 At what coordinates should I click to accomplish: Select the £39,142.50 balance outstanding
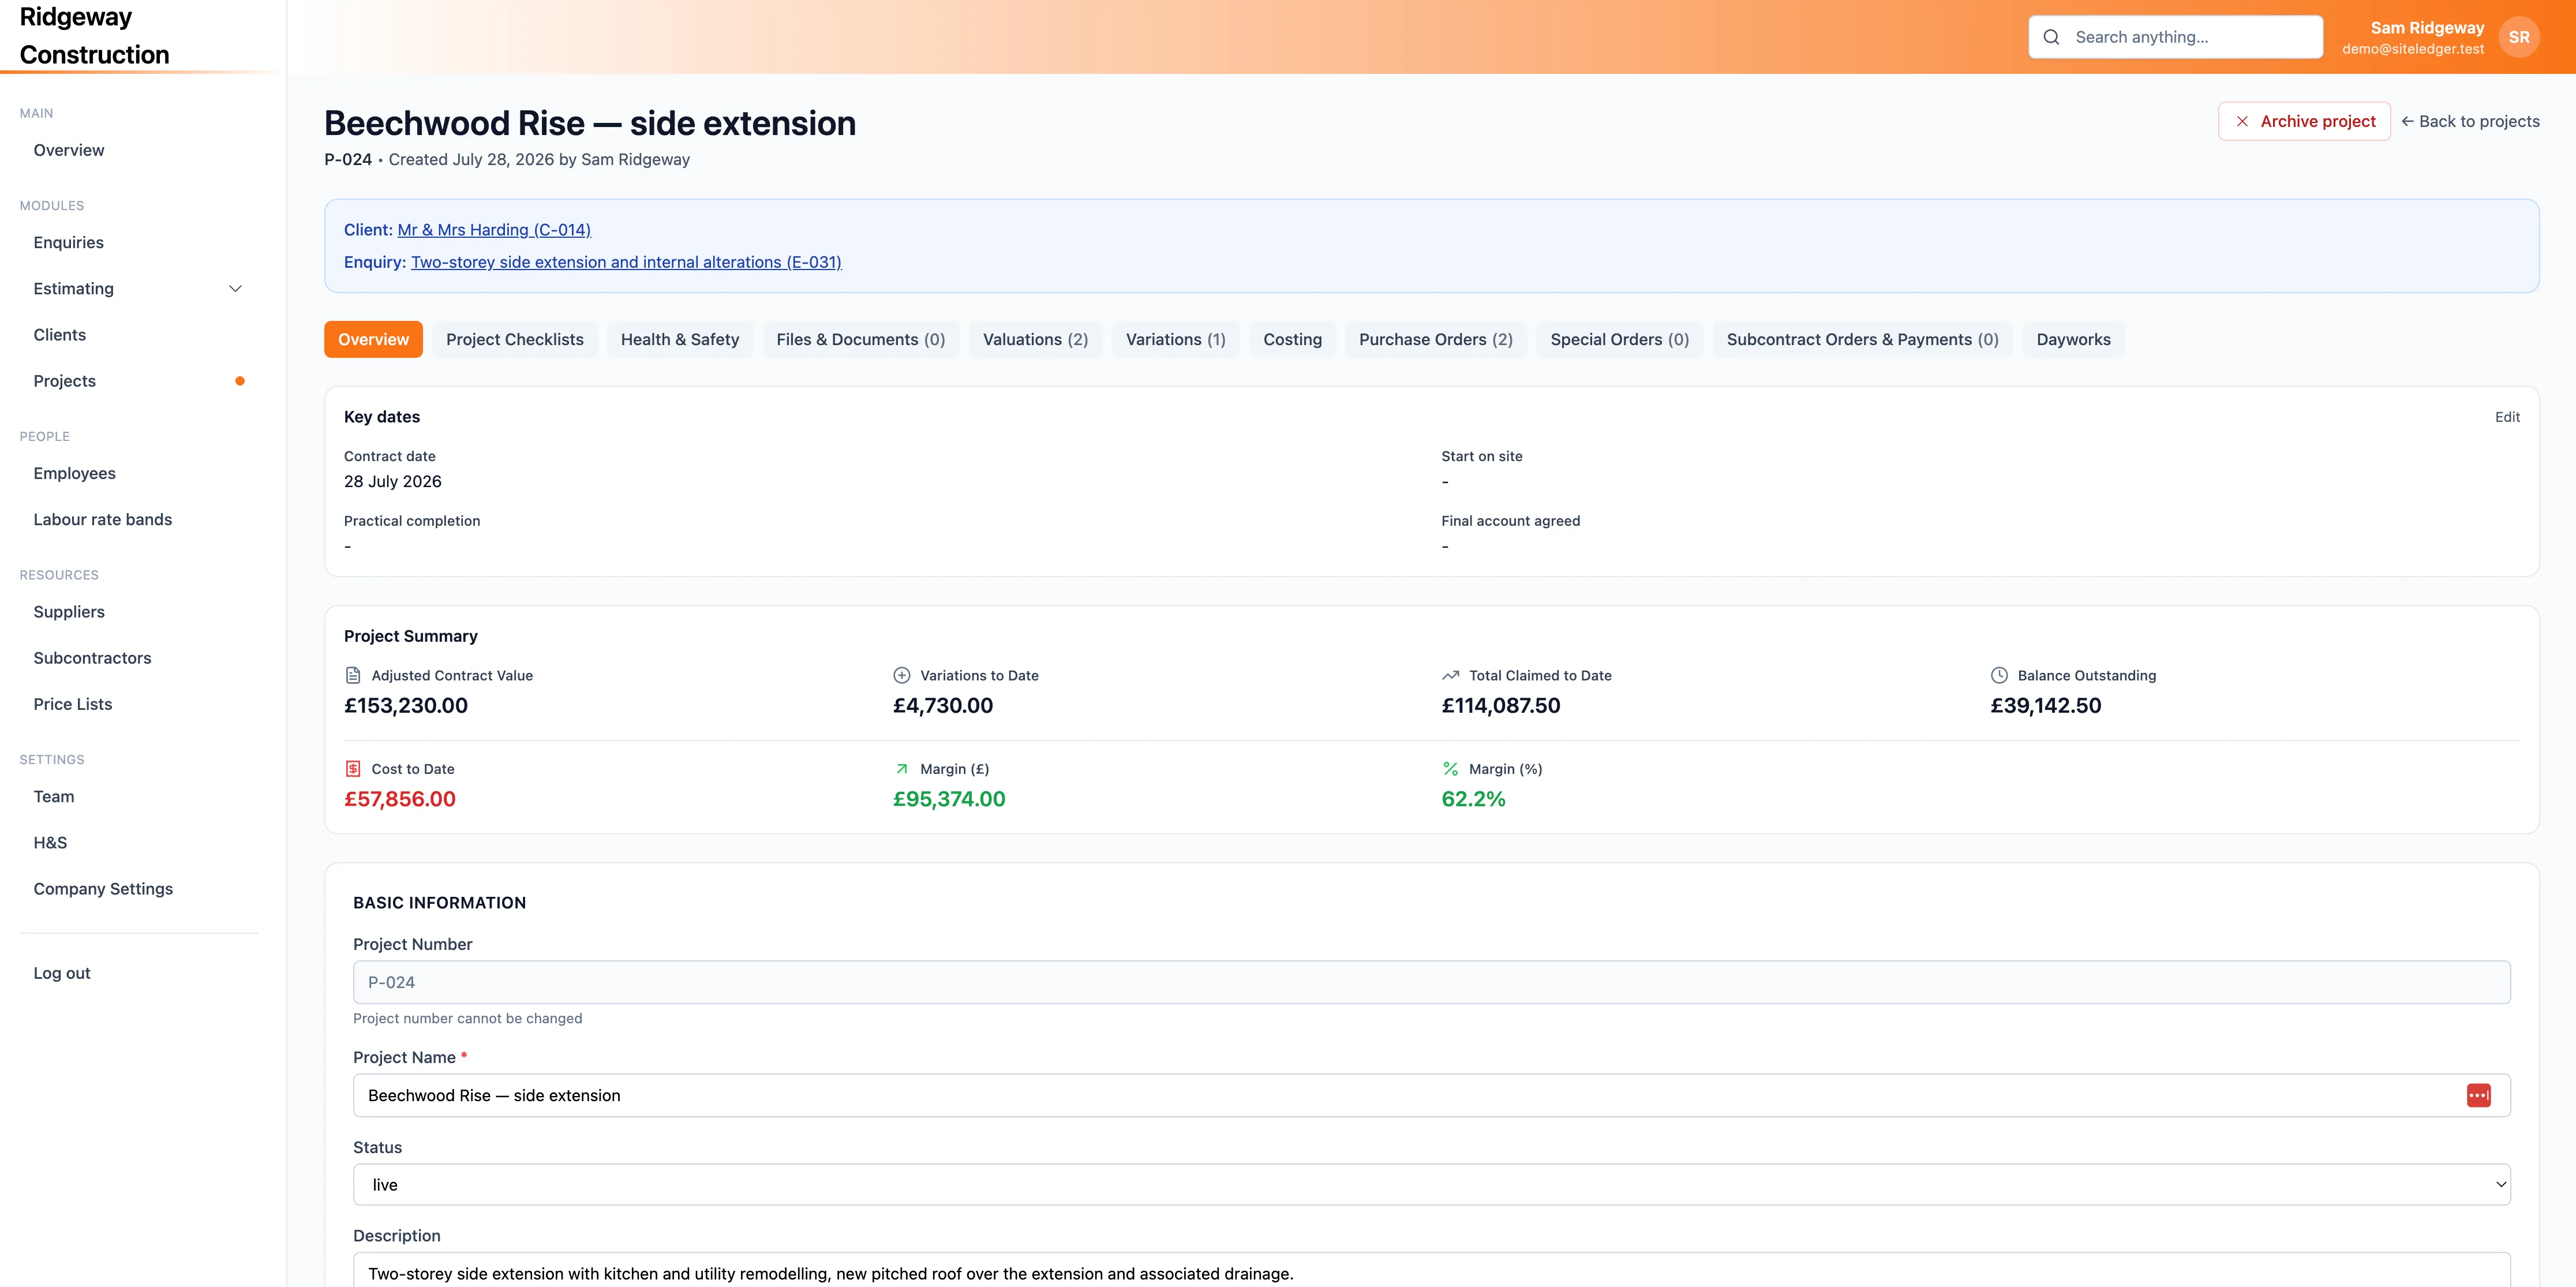(x=2046, y=706)
